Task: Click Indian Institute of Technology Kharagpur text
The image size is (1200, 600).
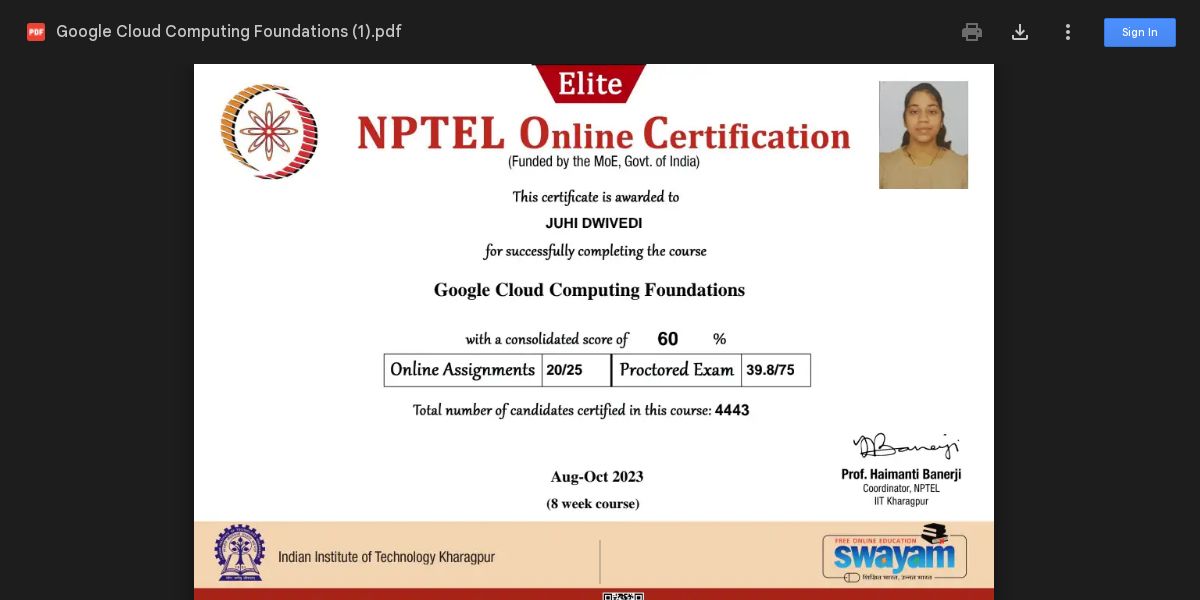Action: [386, 557]
